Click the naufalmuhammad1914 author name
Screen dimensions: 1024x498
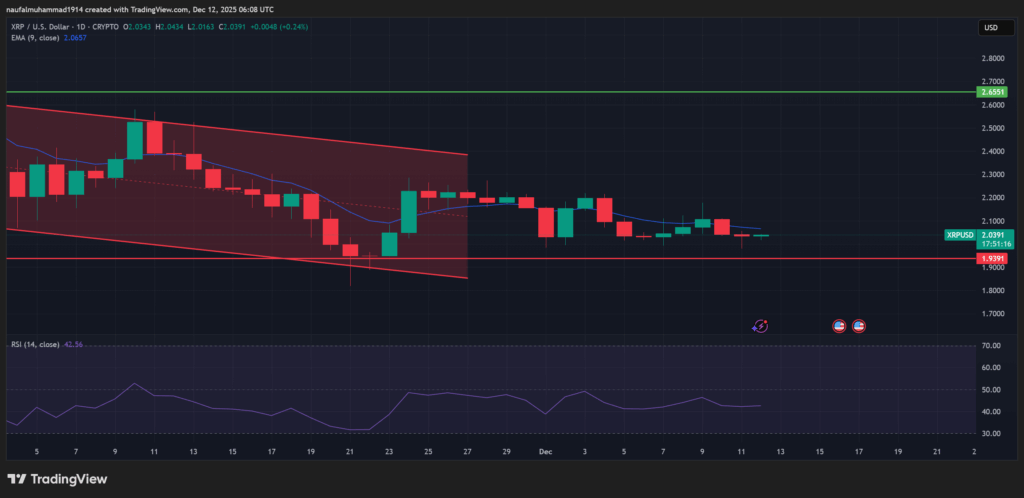pyautogui.click(x=45, y=7)
